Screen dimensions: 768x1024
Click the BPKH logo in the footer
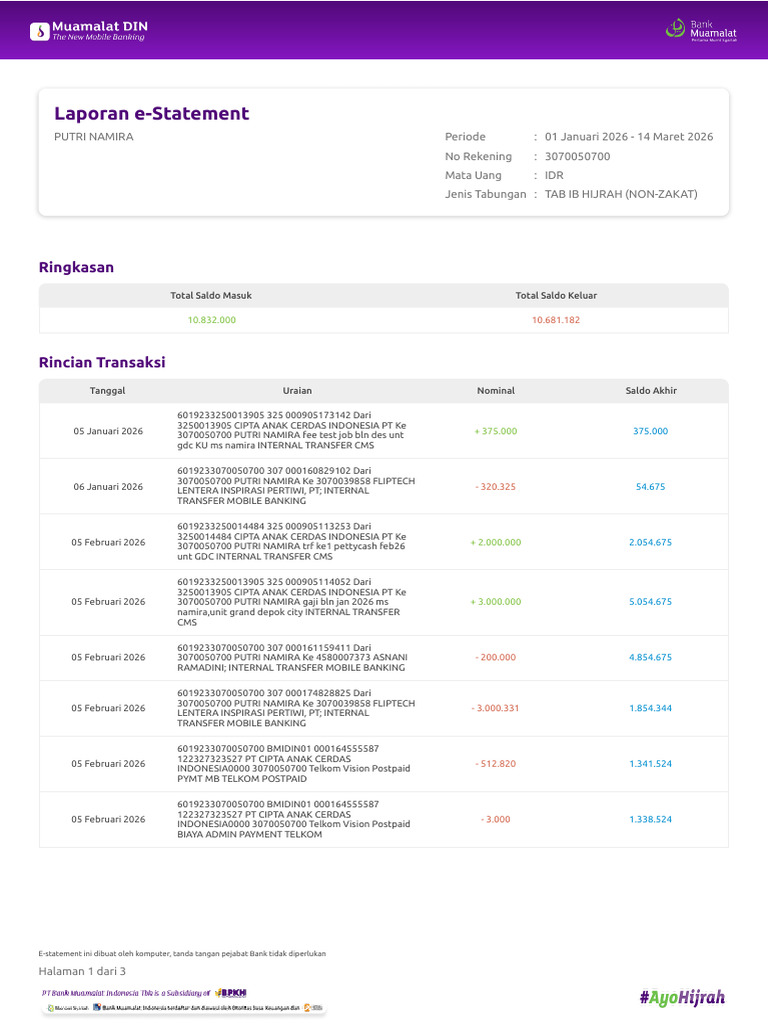point(231,993)
